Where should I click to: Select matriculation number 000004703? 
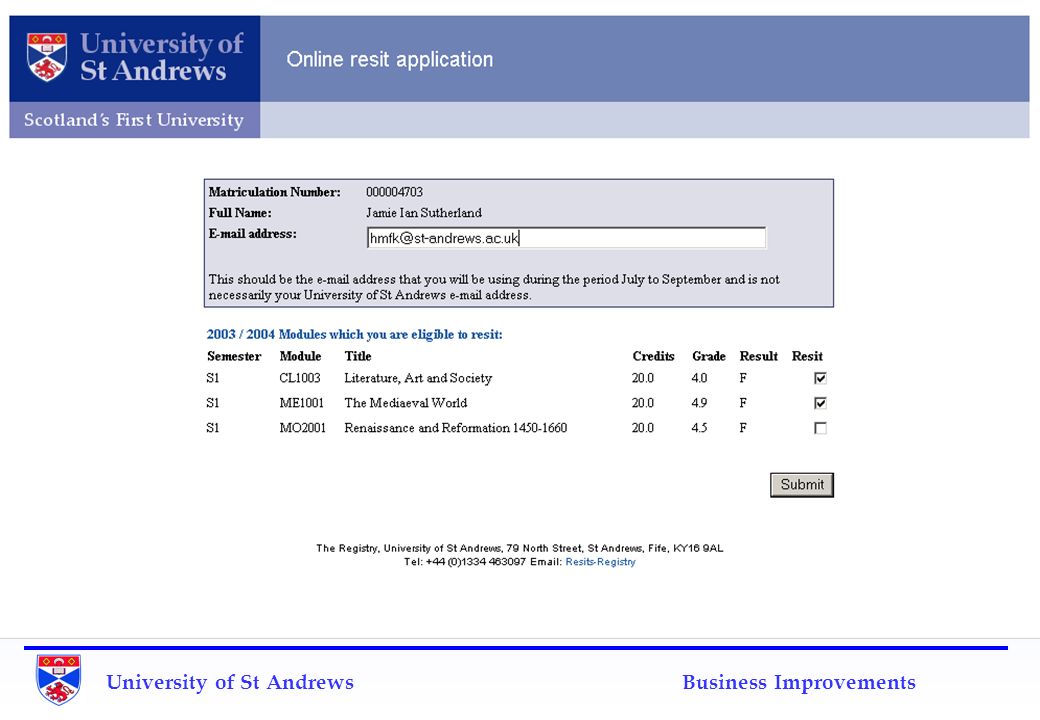[394, 192]
